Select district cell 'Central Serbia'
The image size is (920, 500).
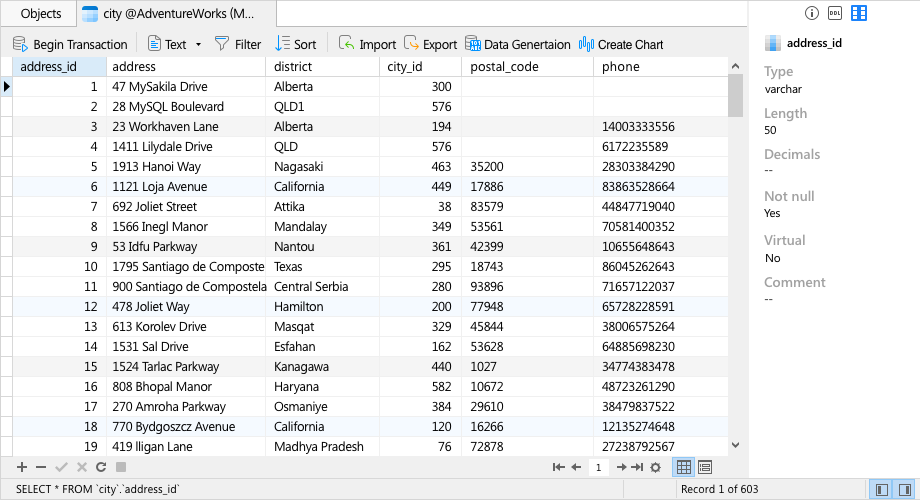[323, 286]
